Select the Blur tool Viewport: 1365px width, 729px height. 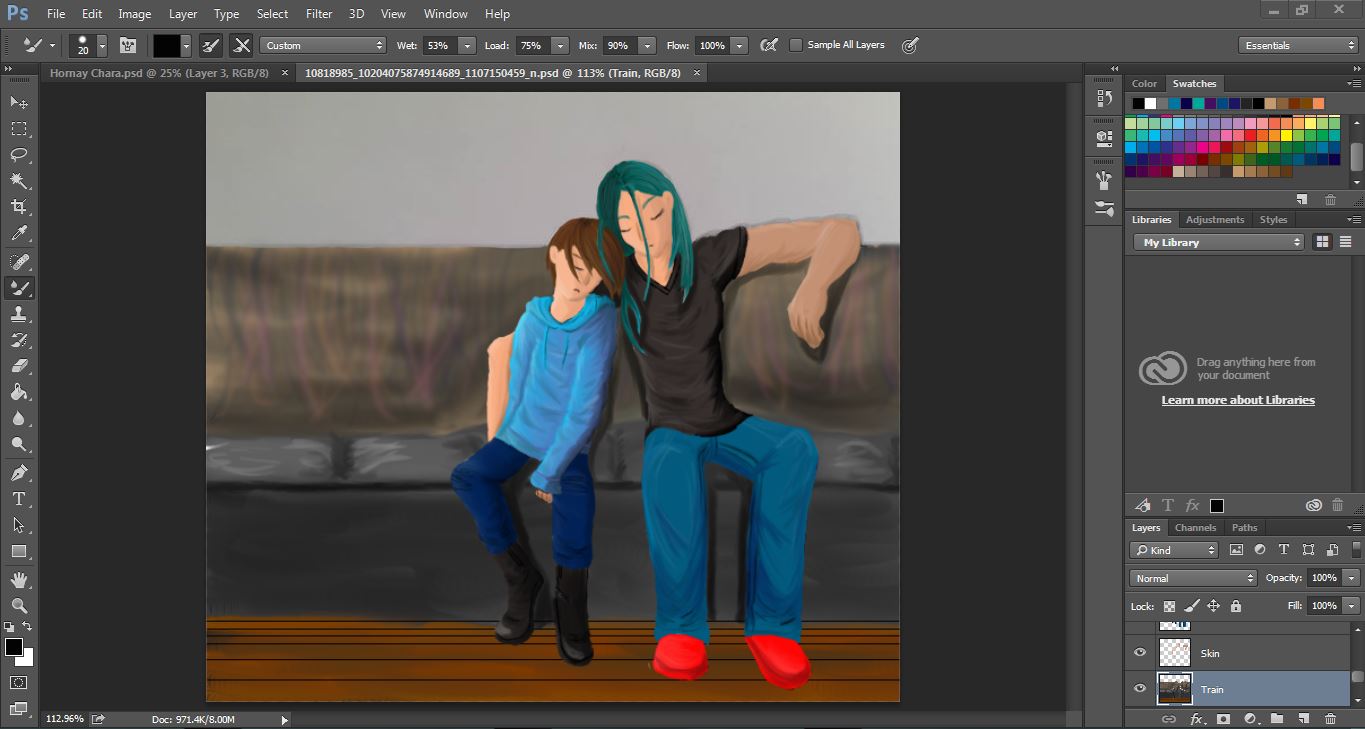tap(19, 419)
